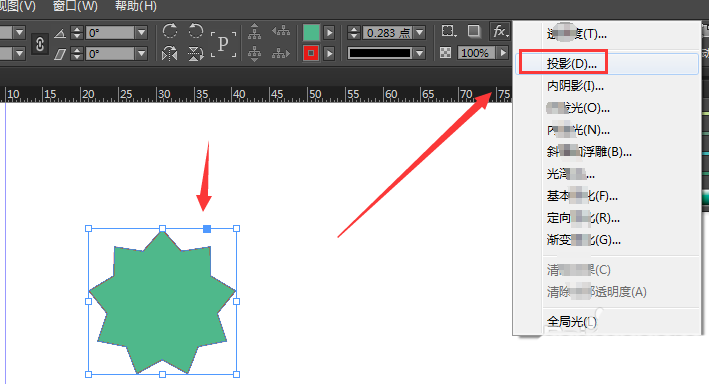Click the drop shadow toolbar icon
This screenshot has width=709, height=384.
(474, 31)
